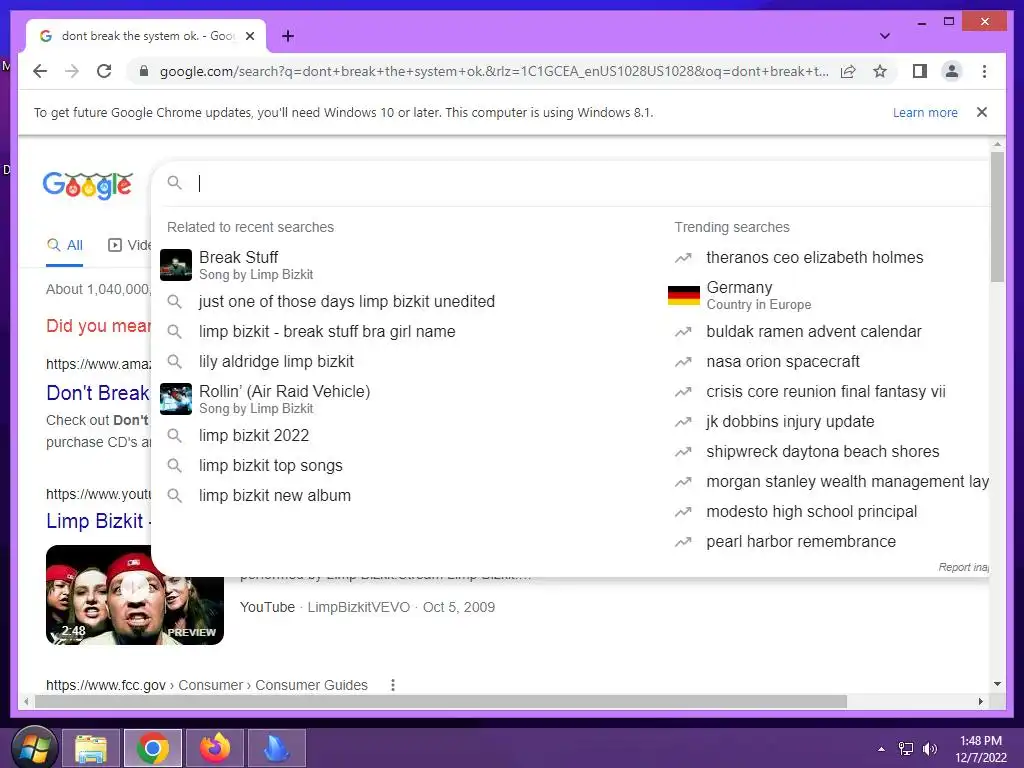The image size is (1024, 768).
Task: Play the Limp Bizkit video preview thumbnail
Action: (135, 595)
